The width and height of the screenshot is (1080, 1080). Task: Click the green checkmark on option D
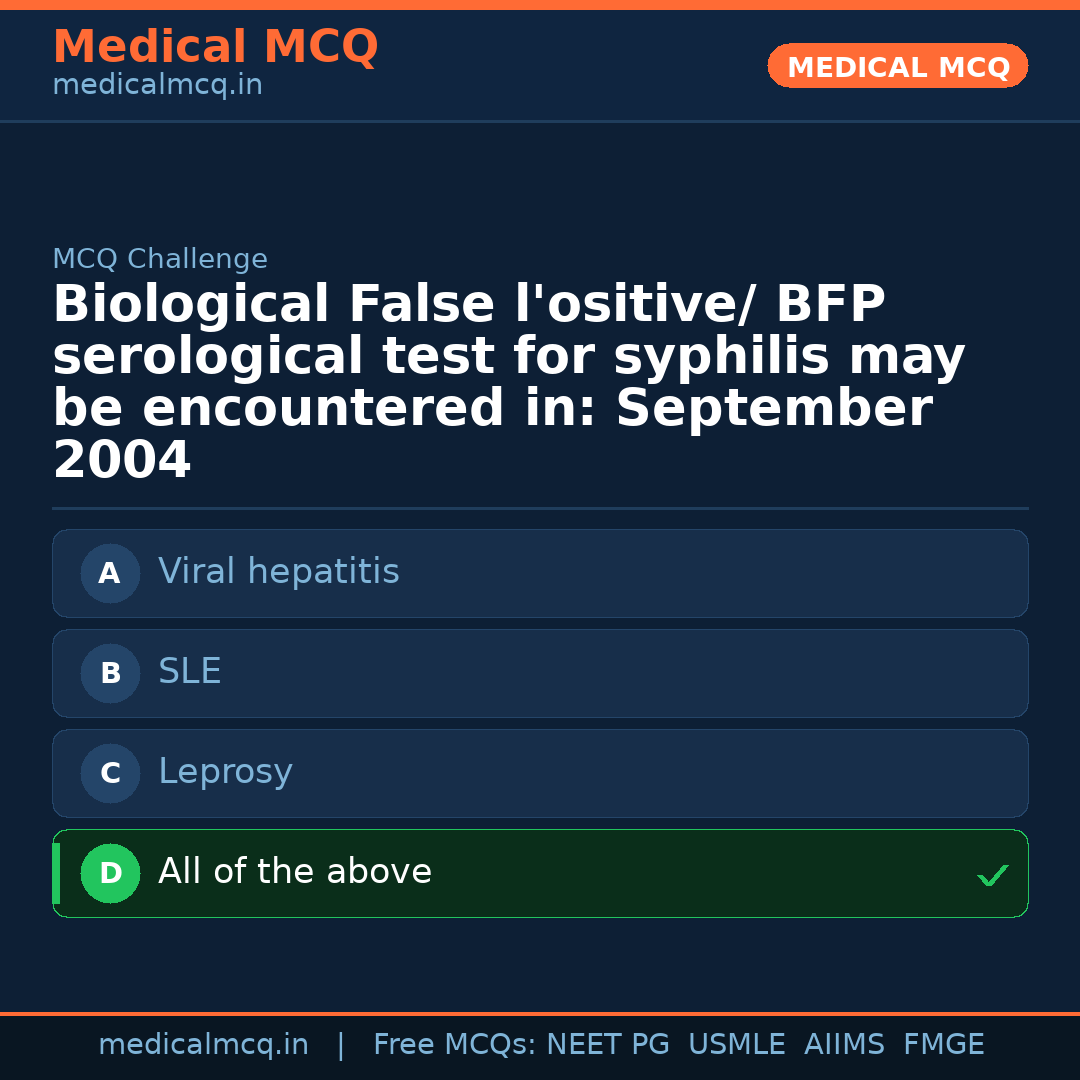pyautogui.click(x=992, y=876)
